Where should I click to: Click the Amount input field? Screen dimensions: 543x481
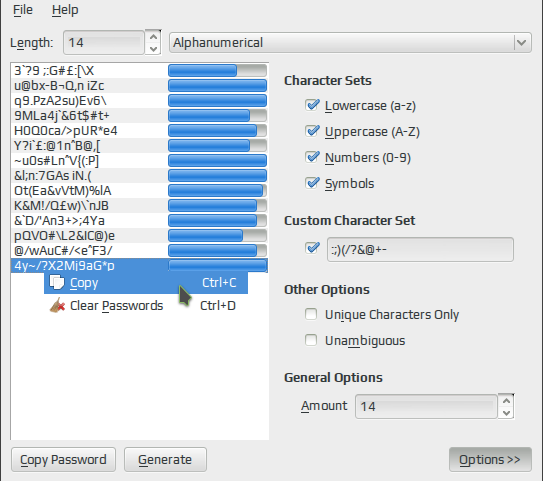pos(426,407)
